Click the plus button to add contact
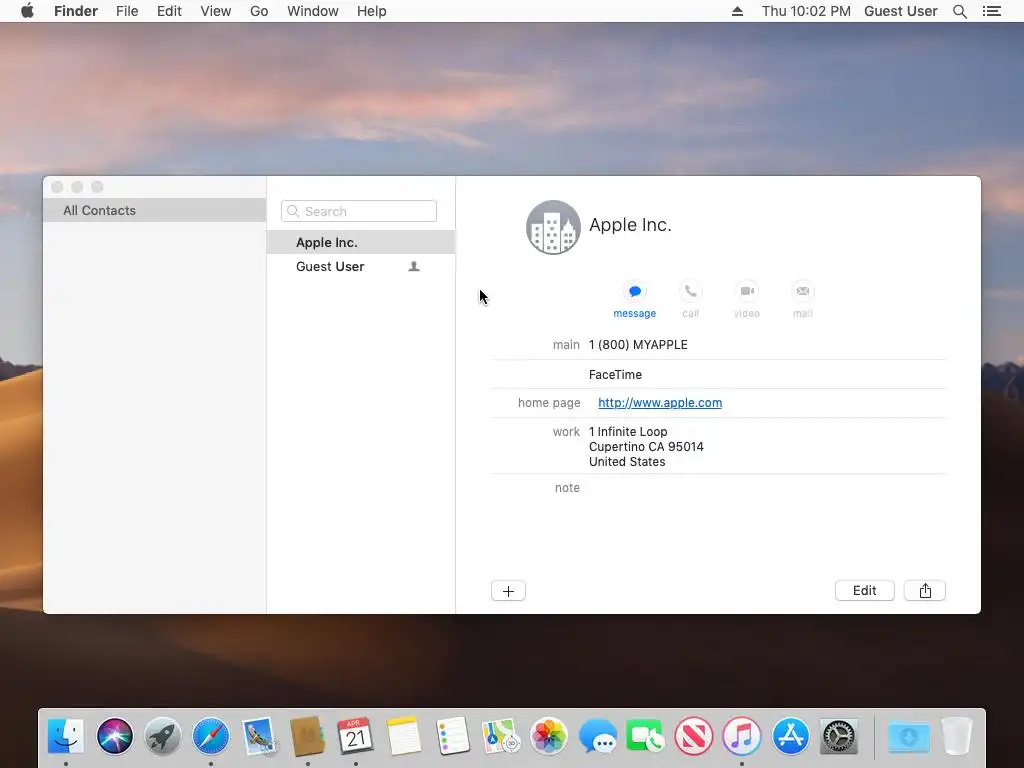Image resolution: width=1024 pixels, height=768 pixels. [508, 591]
